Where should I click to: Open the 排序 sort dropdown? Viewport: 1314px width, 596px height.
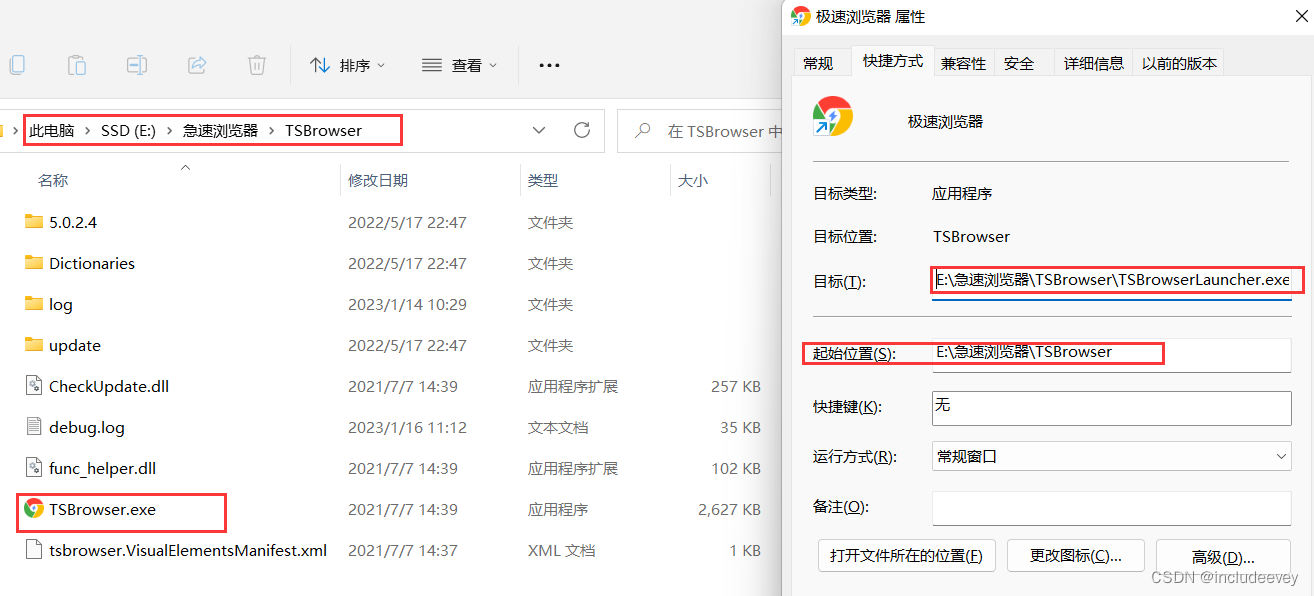pos(347,65)
